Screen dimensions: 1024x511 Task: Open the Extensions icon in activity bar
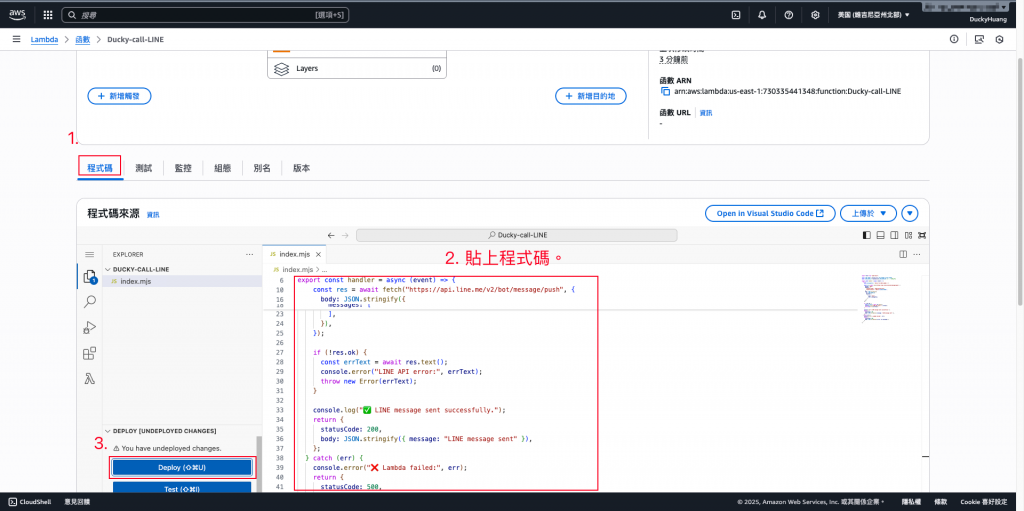89,354
